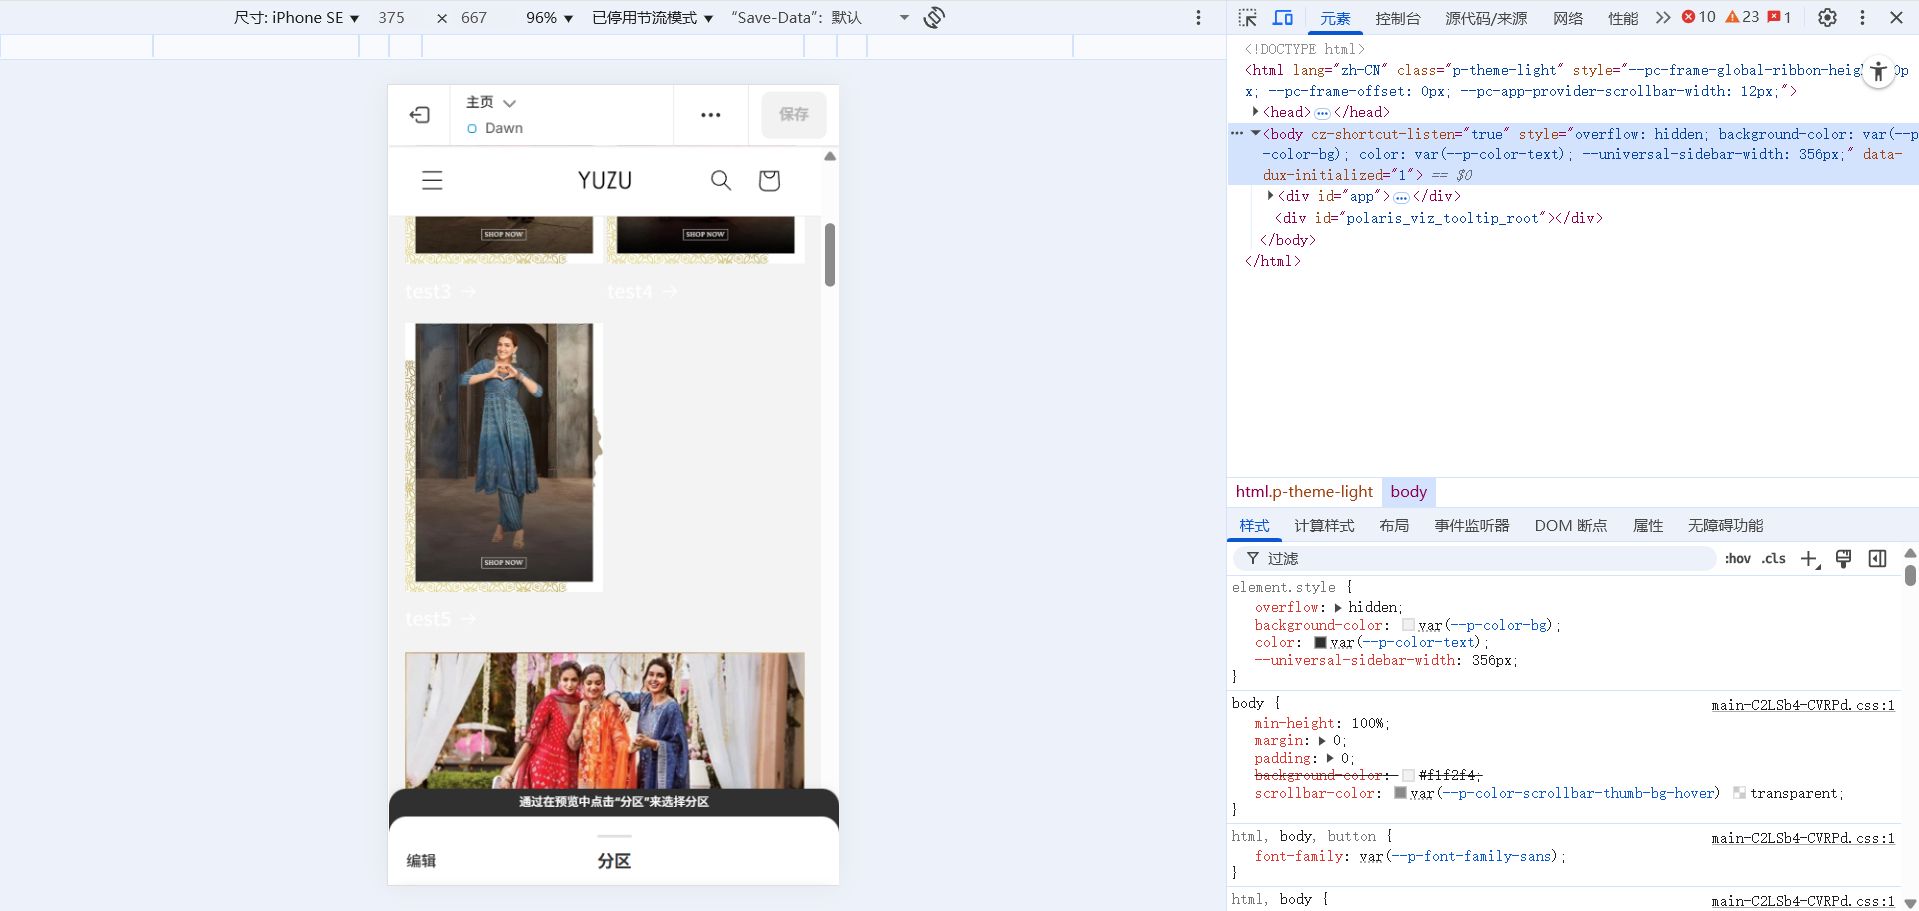Select the inspect element picker icon
Image resolution: width=1919 pixels, height=911 pixels.
pos(1247,17)
